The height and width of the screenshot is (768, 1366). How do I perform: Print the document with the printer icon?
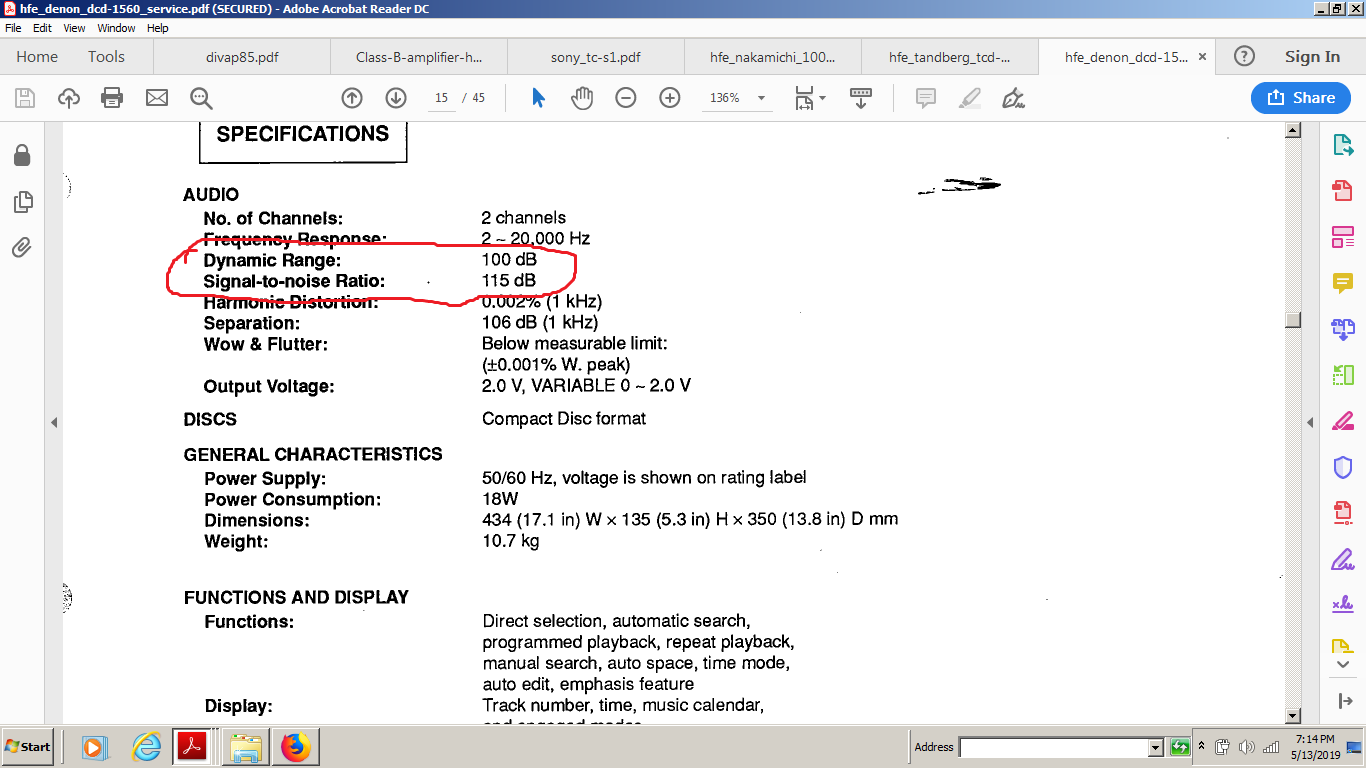(x=112, y=98)
